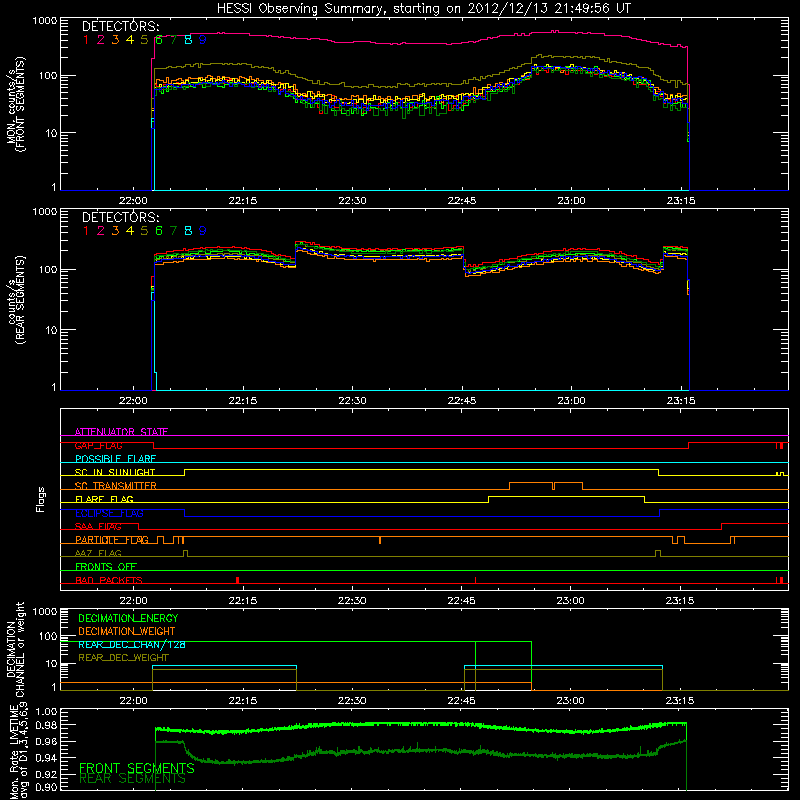Click 22:30 tick under front segments panel
The width and height of the screenshot is (800, 800).
(352, 201)
